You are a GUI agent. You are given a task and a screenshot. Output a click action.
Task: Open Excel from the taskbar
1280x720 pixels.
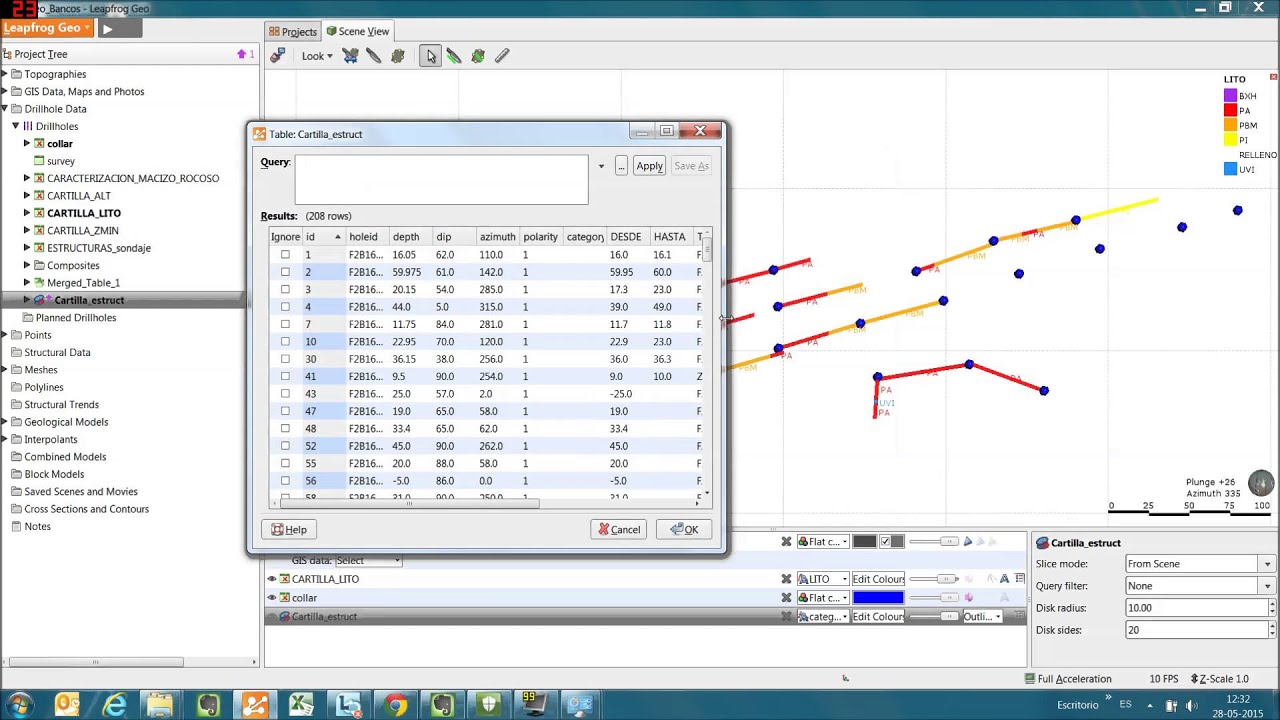(301, 705)
